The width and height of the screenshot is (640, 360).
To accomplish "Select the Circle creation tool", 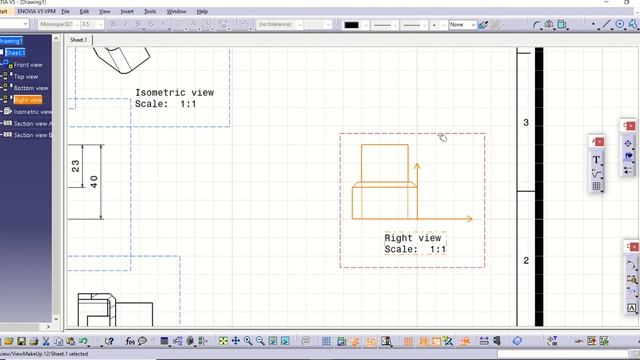I will tap(620, 25).
